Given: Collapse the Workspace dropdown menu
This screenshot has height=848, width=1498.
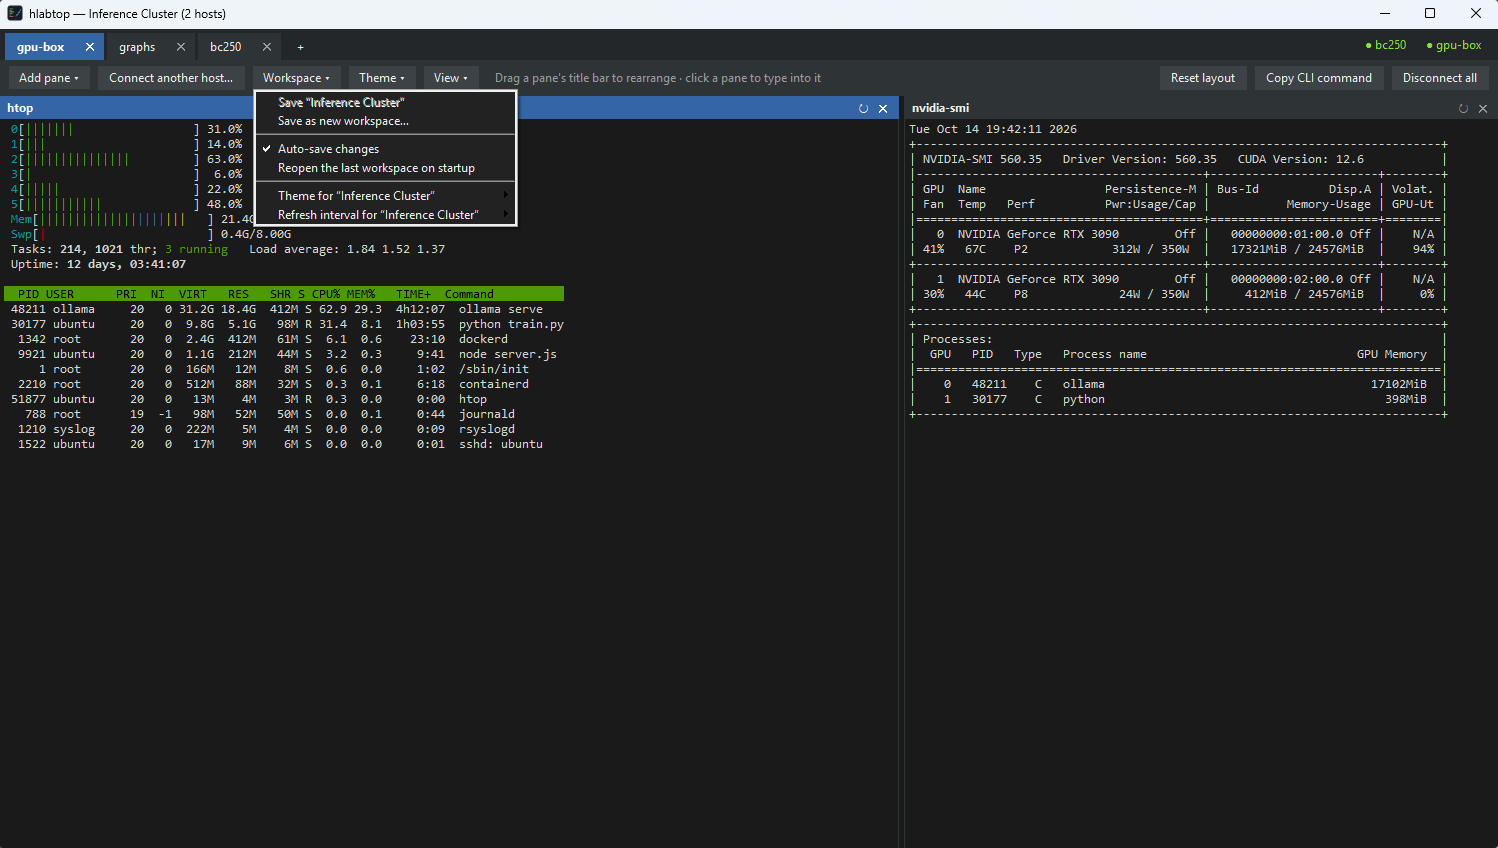Looking at the screenshot, I should click(x=296, y=78).
